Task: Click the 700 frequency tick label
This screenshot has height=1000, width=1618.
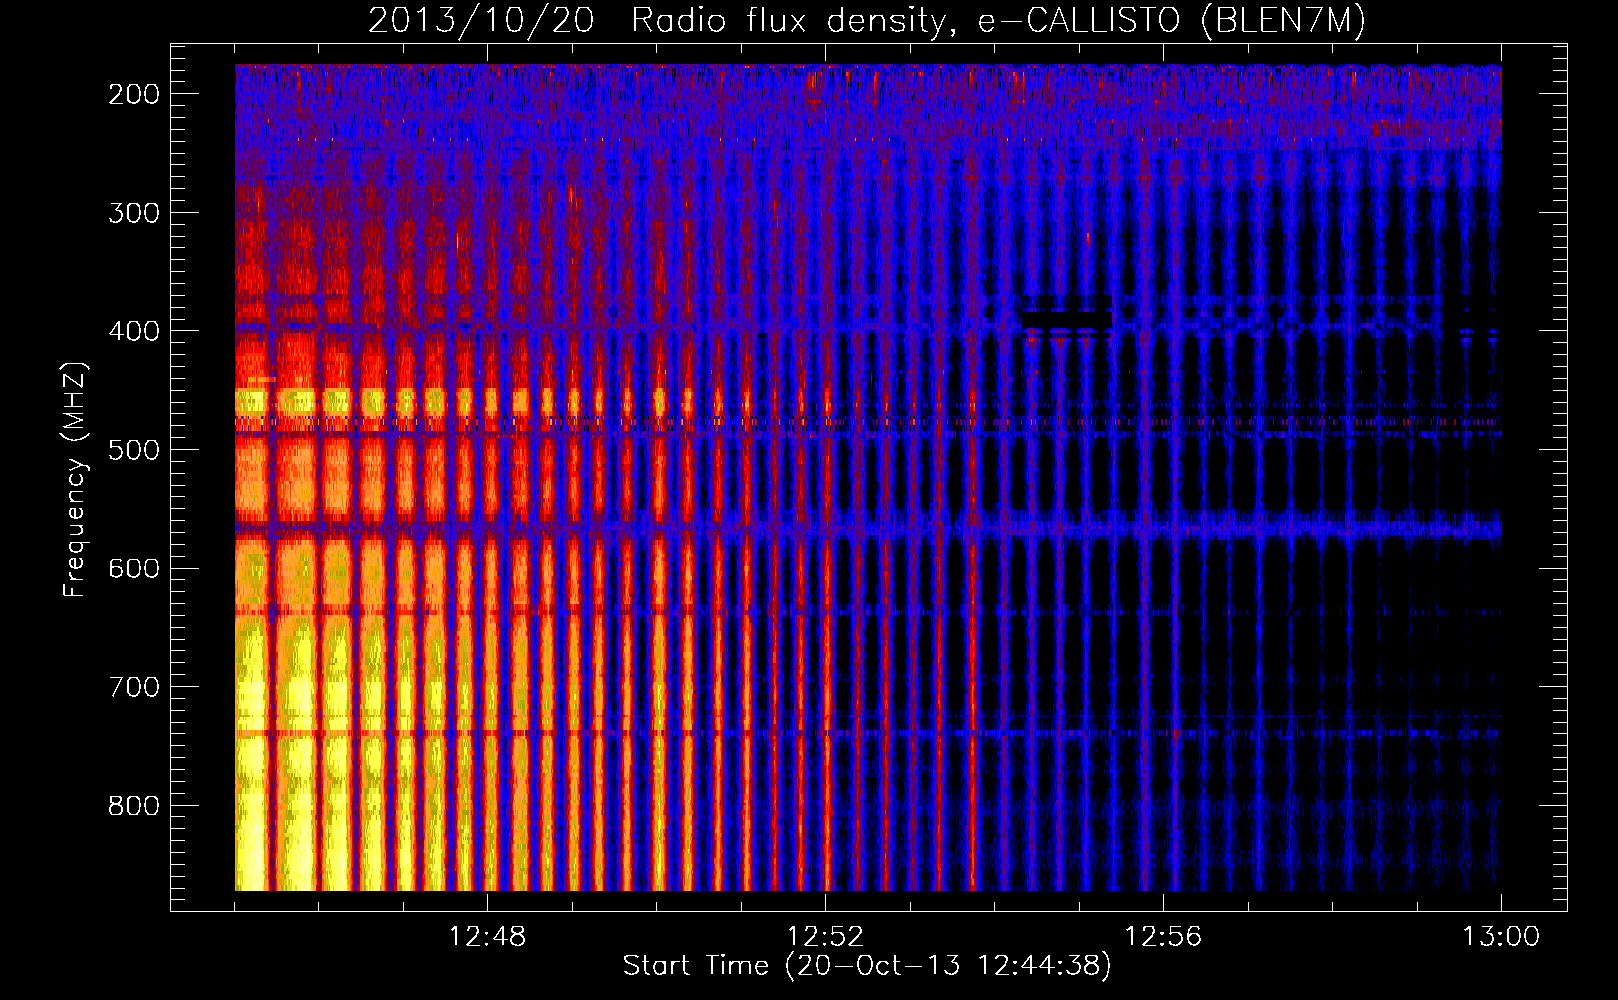Action: (134, 687)
